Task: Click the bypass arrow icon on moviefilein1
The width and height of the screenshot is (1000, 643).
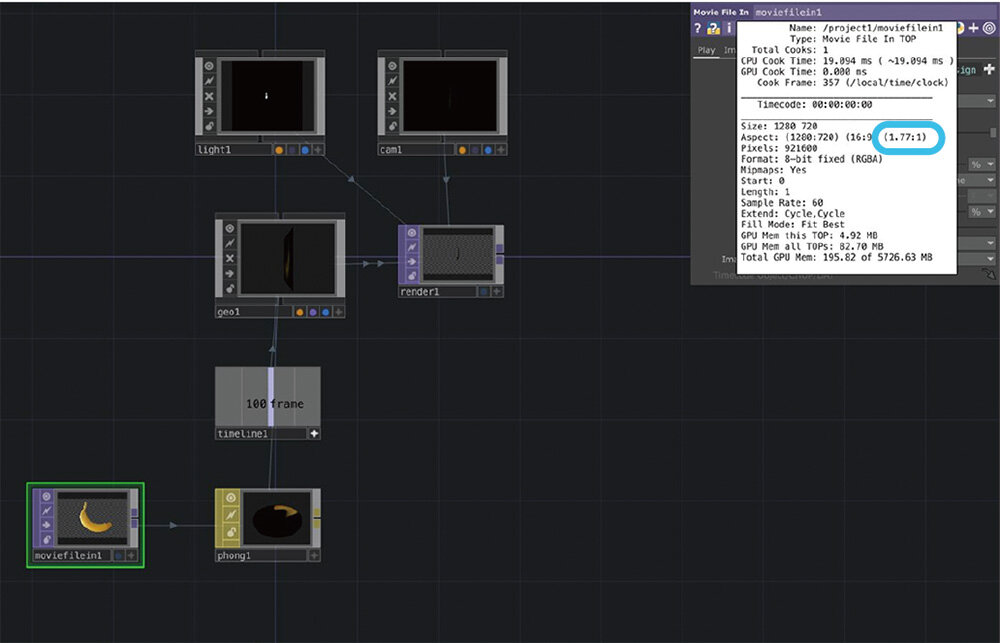Action: point(45,527)
